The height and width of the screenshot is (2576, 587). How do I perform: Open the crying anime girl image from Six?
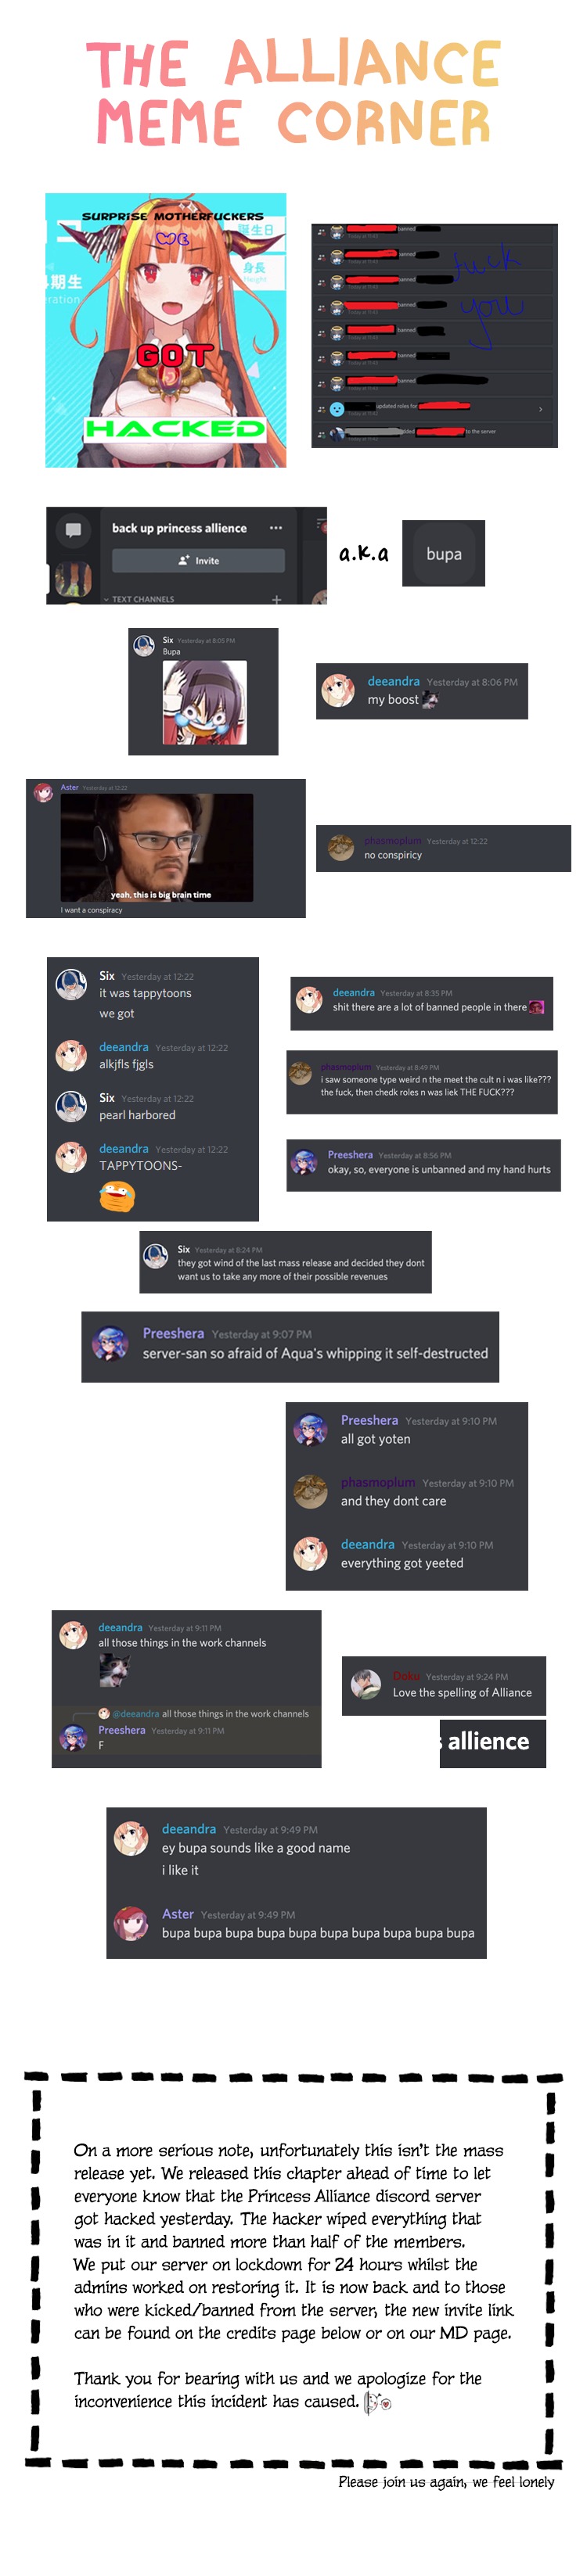coord(205,703)
